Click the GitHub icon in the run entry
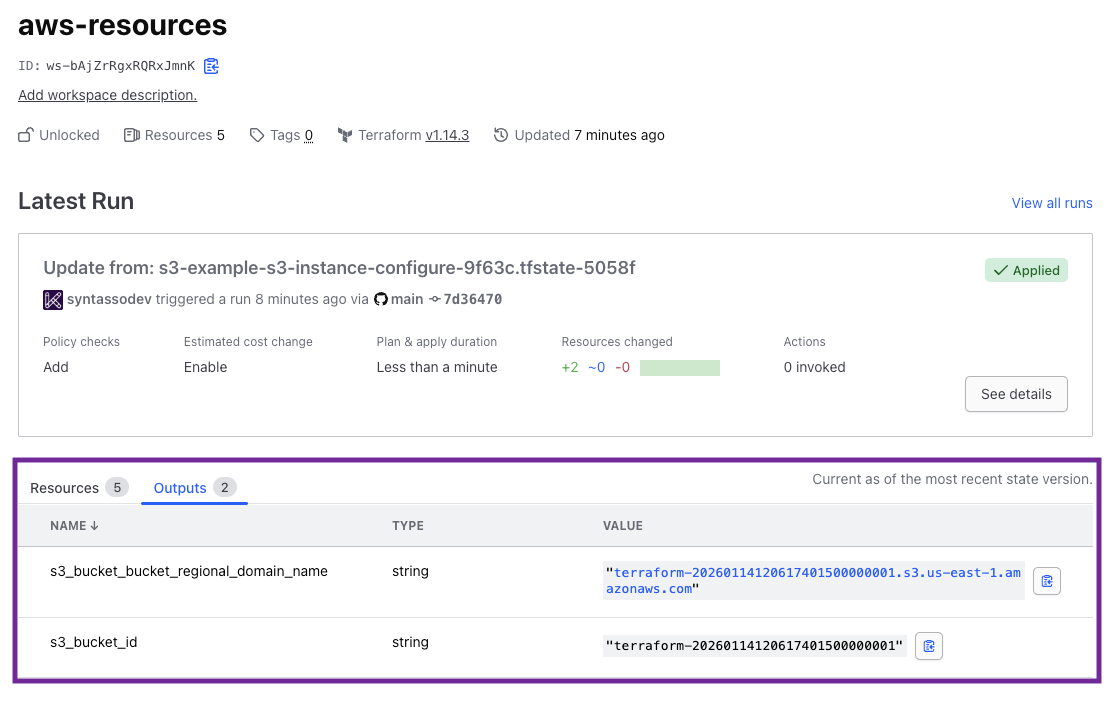This screenshot has height=708, width=1112. tap(380, 299)
